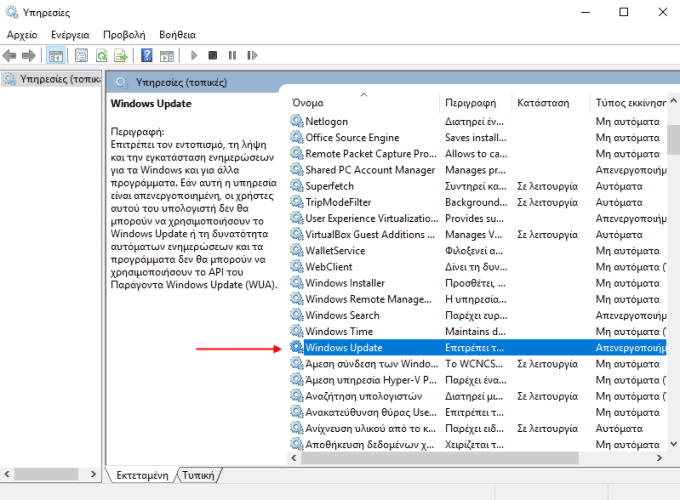Click the list's horizontal scroll left arrow
Image resolution: width=680 pixels, height=500 pixels.
294,458
